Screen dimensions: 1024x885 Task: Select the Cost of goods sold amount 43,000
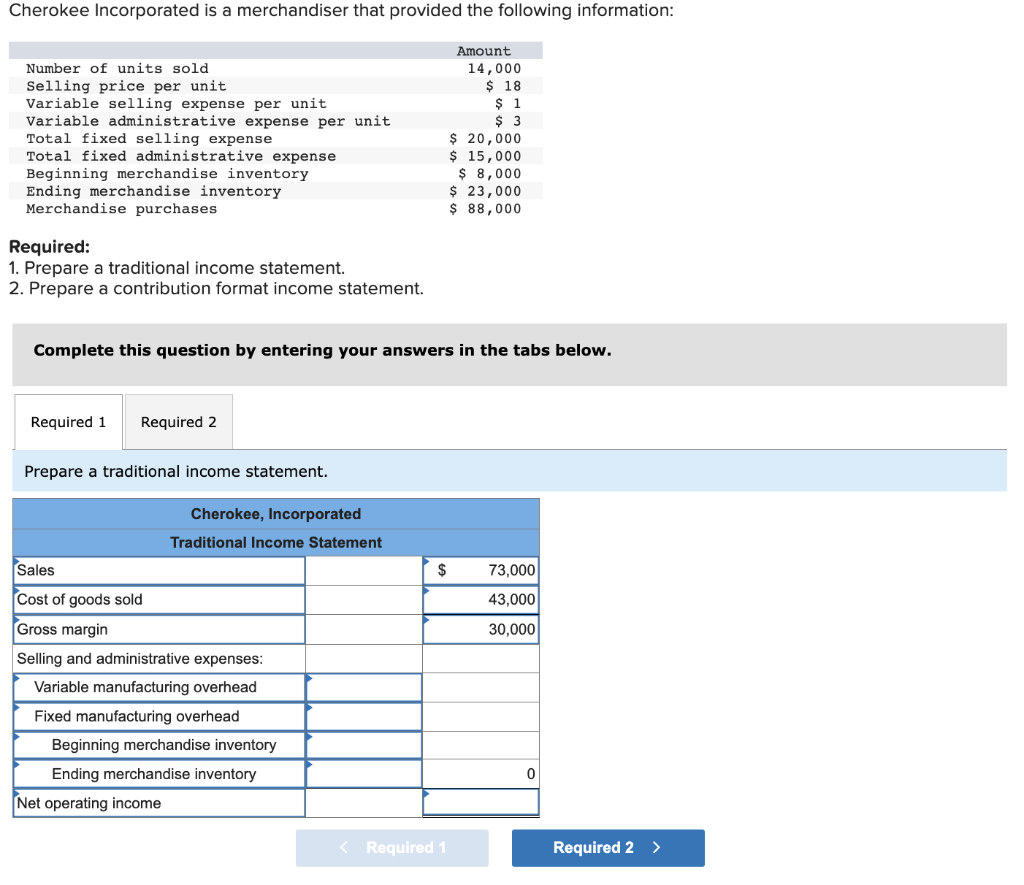[481, 600]
